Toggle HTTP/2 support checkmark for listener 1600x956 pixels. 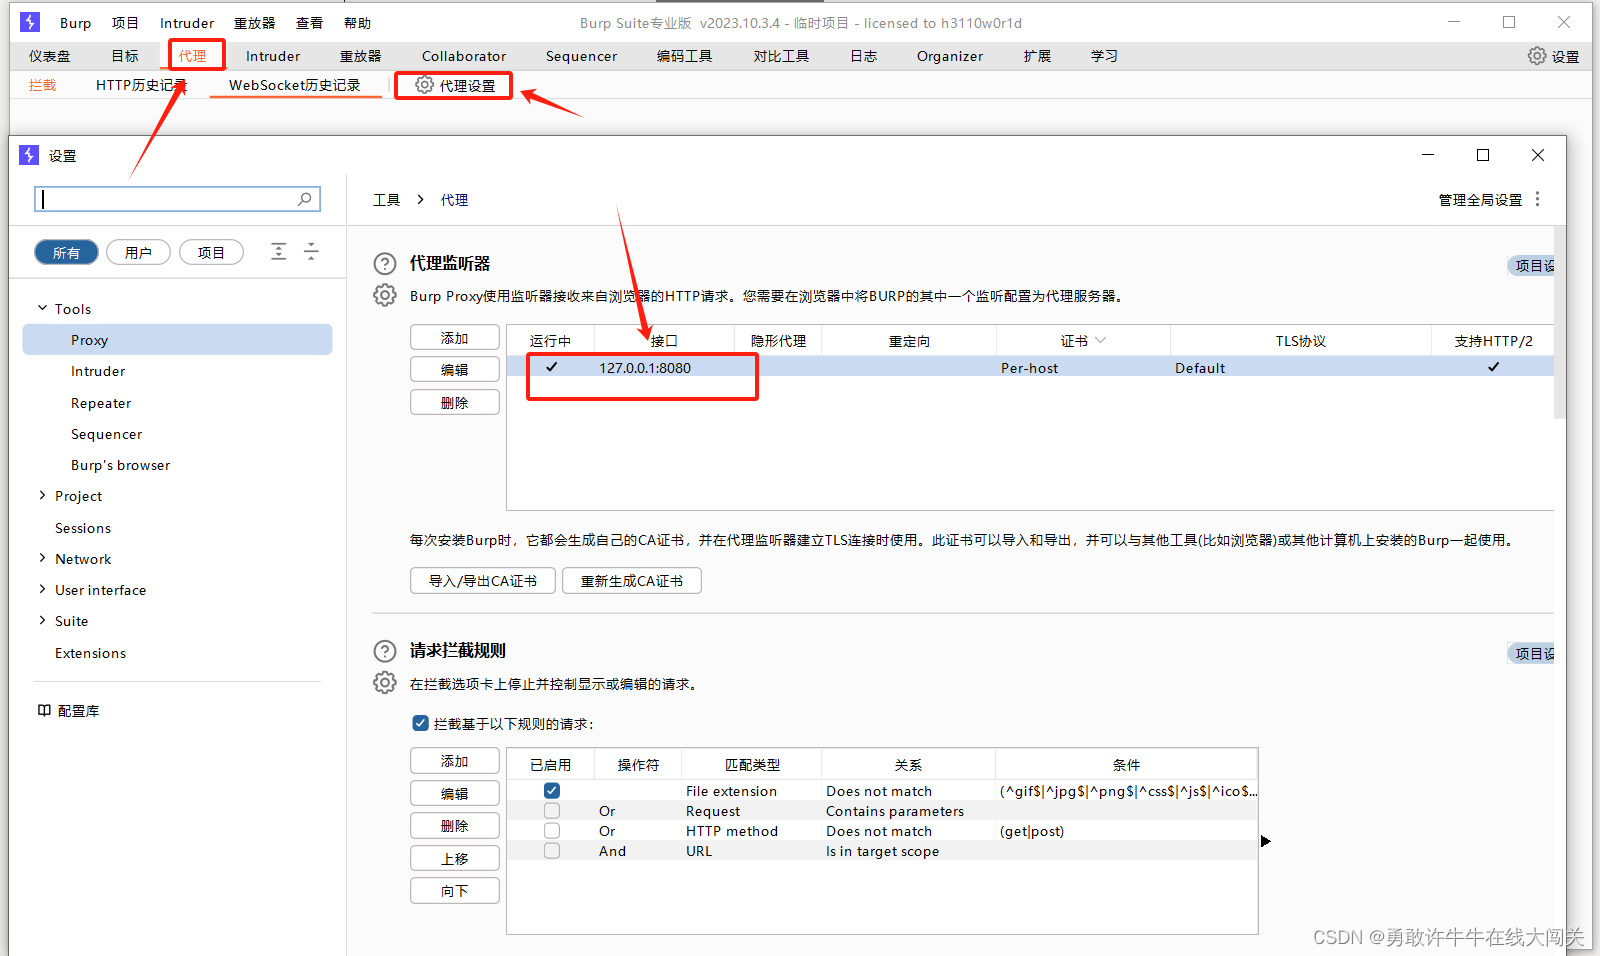[1493, 367]
